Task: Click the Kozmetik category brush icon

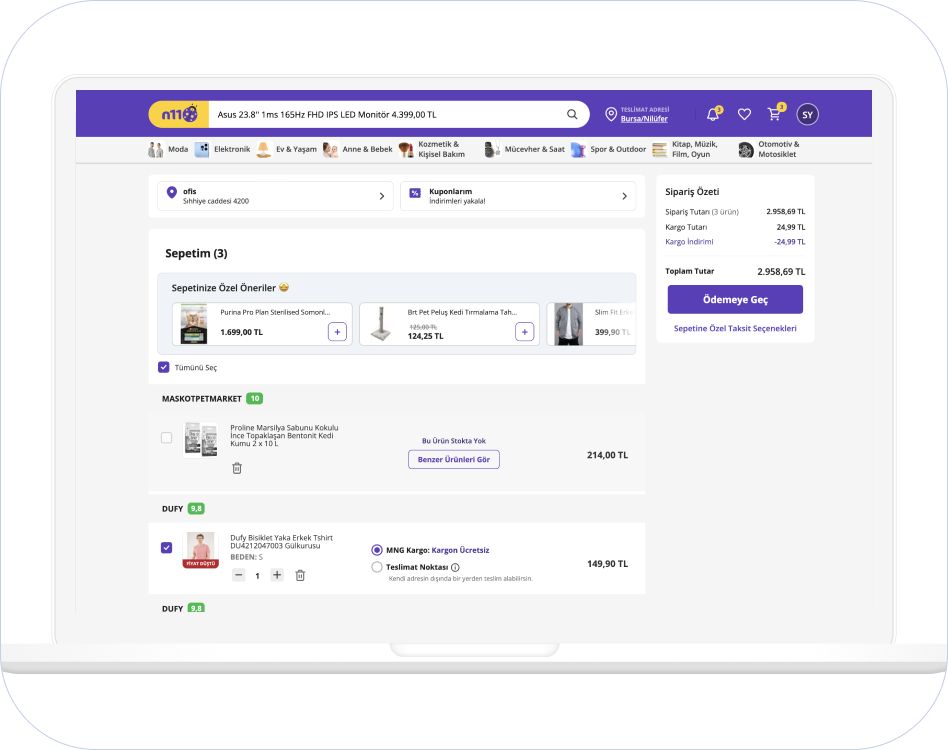Action: [x=406, y=149]
